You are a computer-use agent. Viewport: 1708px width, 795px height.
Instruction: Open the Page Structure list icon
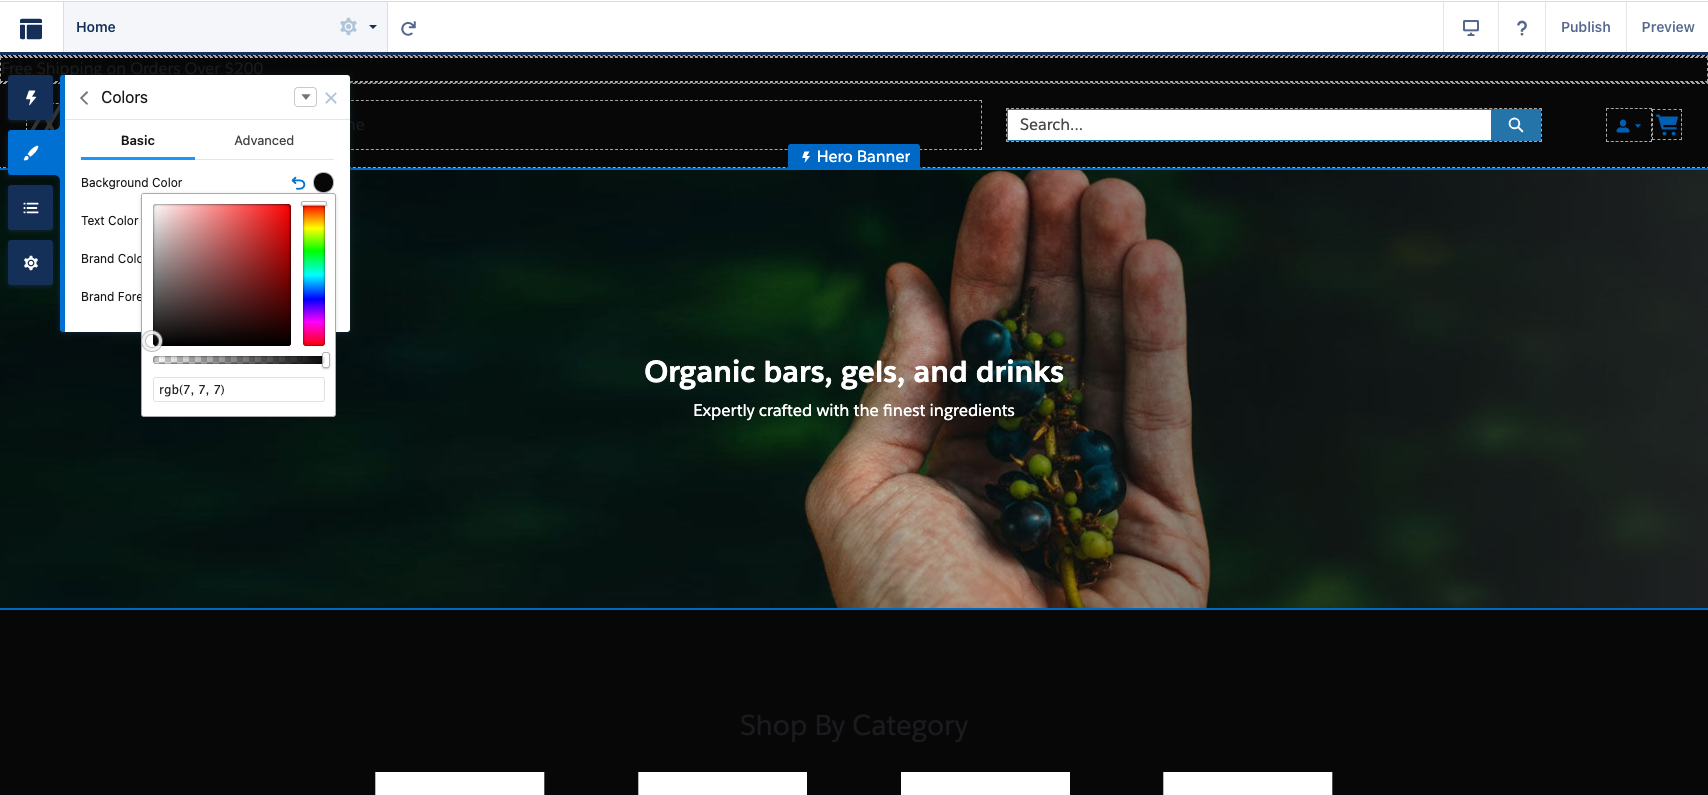coord(31,208)
